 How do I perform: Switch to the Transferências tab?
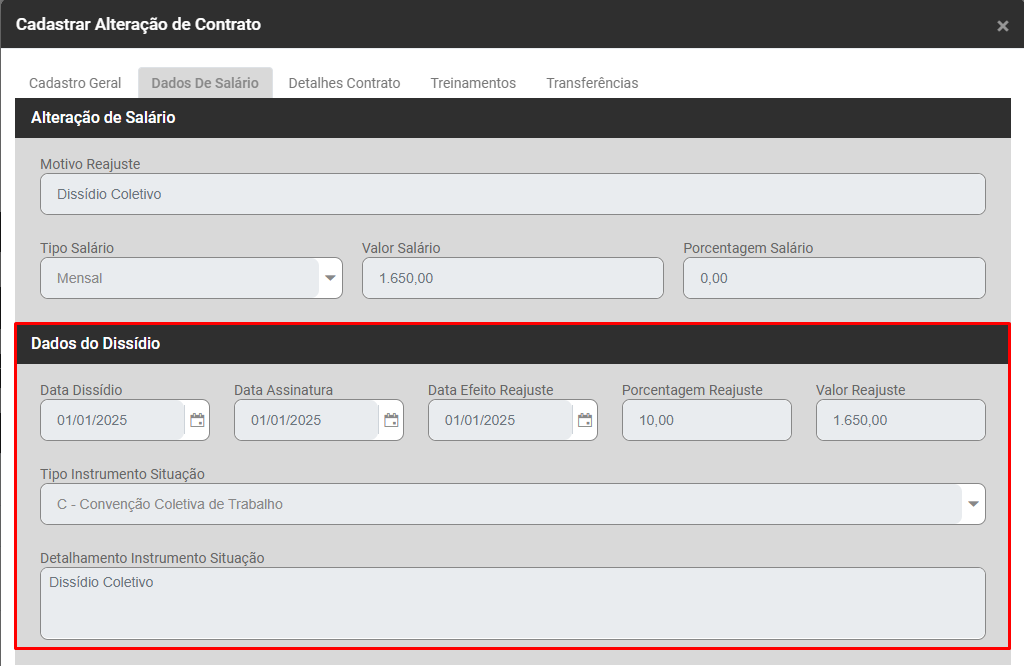(x=592, y=83)
